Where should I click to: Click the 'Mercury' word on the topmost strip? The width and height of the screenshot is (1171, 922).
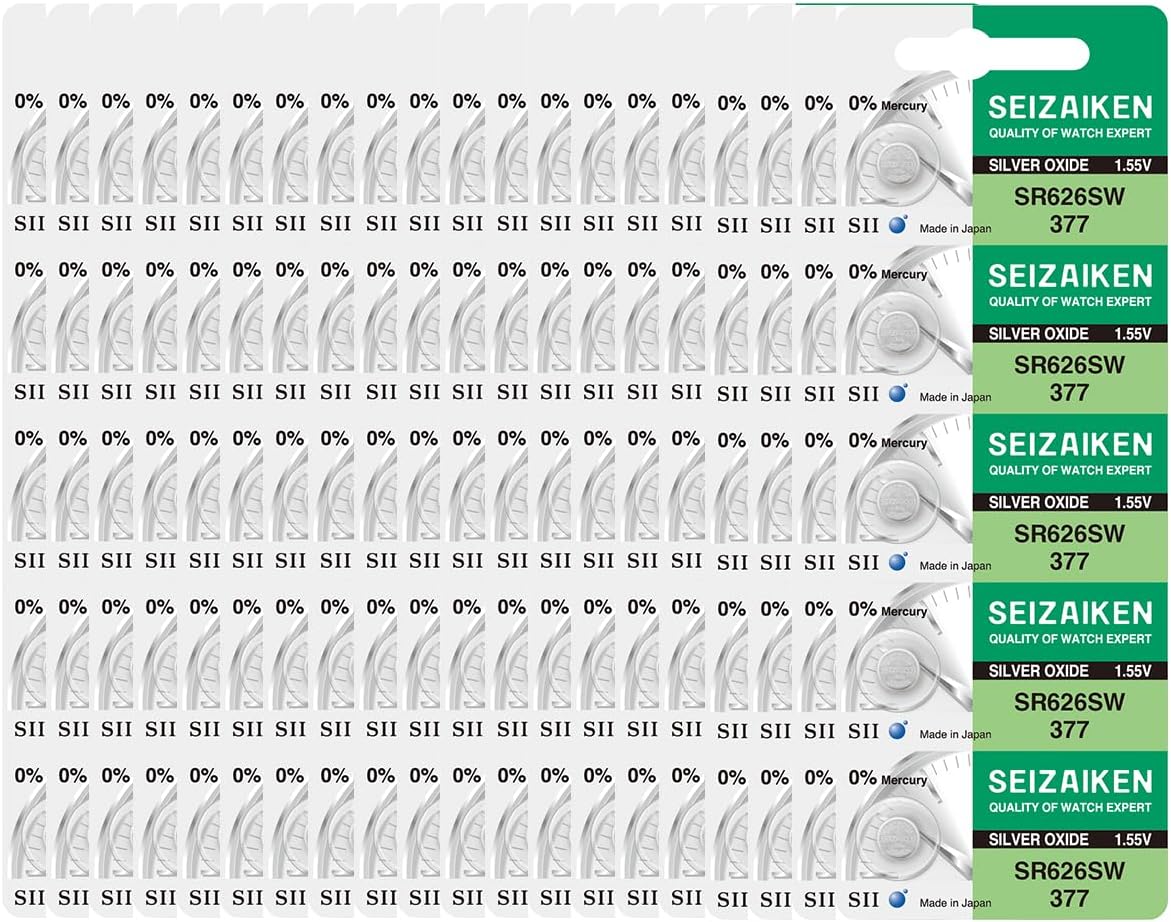pyautogui.click(x=904, y=106)
